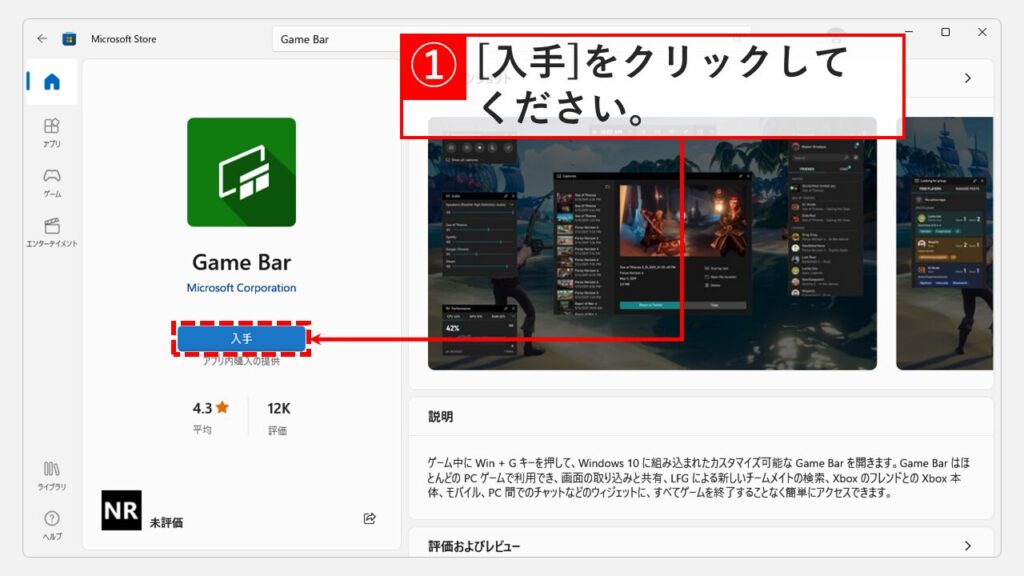Close the Microsoft Store window
Screen dimensions: 1024x576
click(982, 32)
